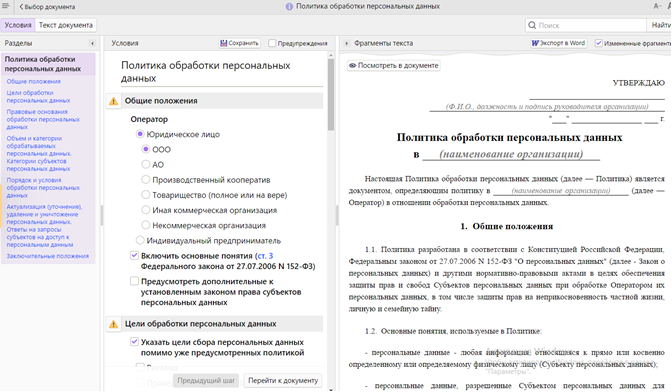Collapse the Разделы panel arrow
672x392 pixels.
[x=92, y=43]
